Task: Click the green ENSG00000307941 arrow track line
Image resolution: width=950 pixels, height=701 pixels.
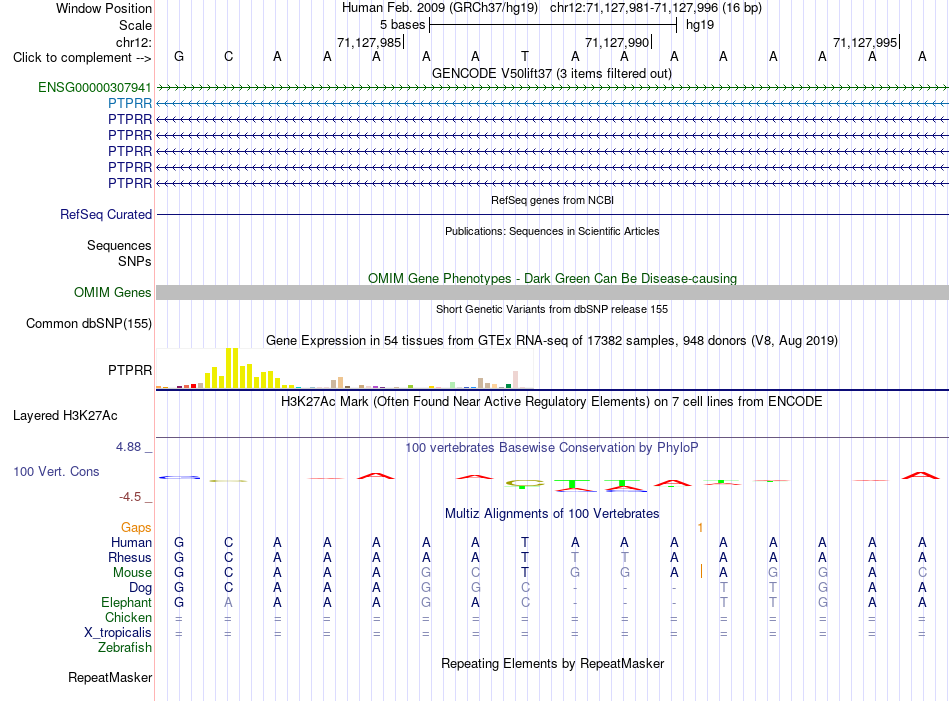Action: 552,88
